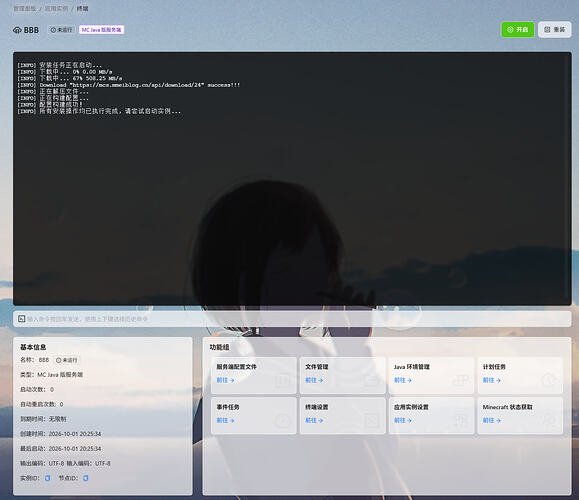Click the cloud icon beside BBB
The height and width of the screenshot is (500, 579).
pyautogui.click(x=17, y=30)
